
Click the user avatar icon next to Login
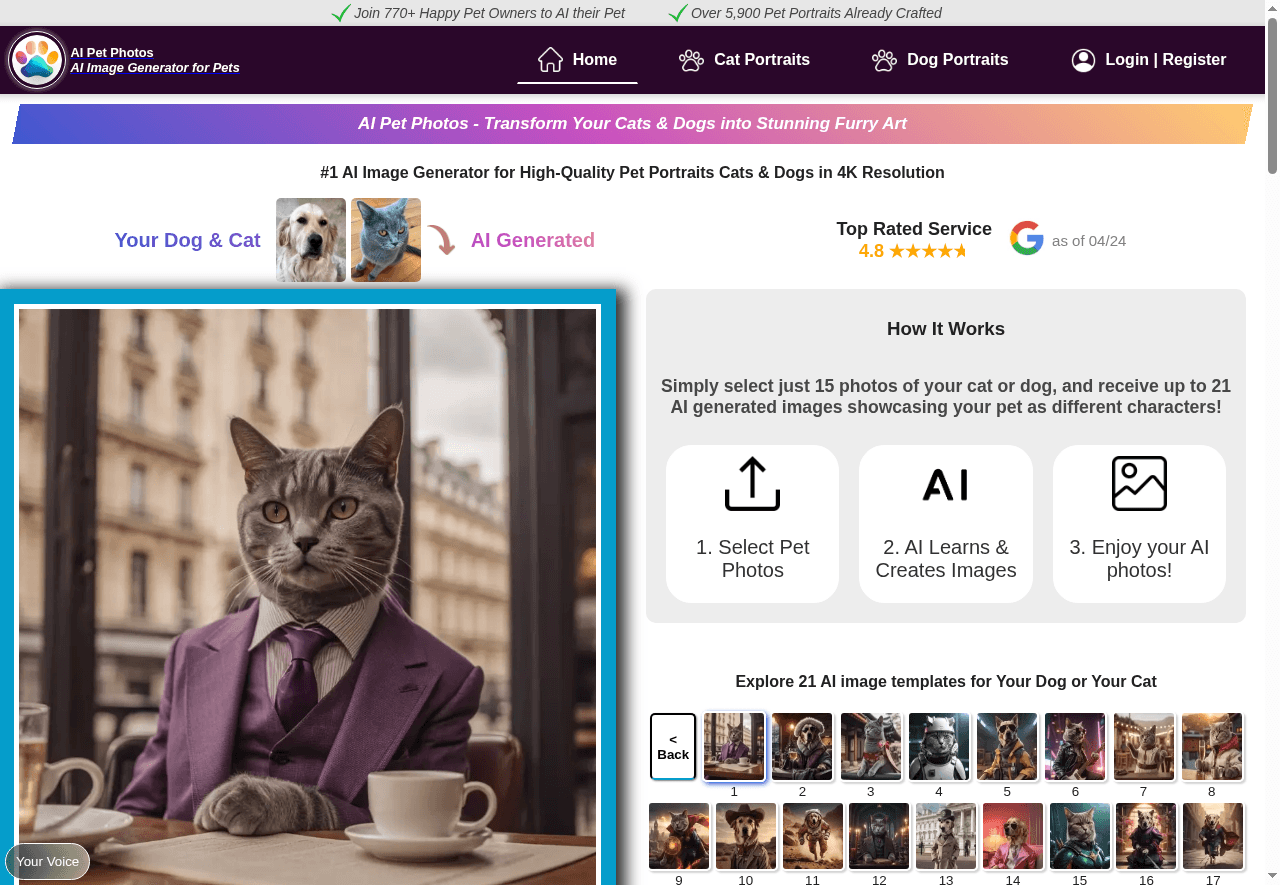1083,60
